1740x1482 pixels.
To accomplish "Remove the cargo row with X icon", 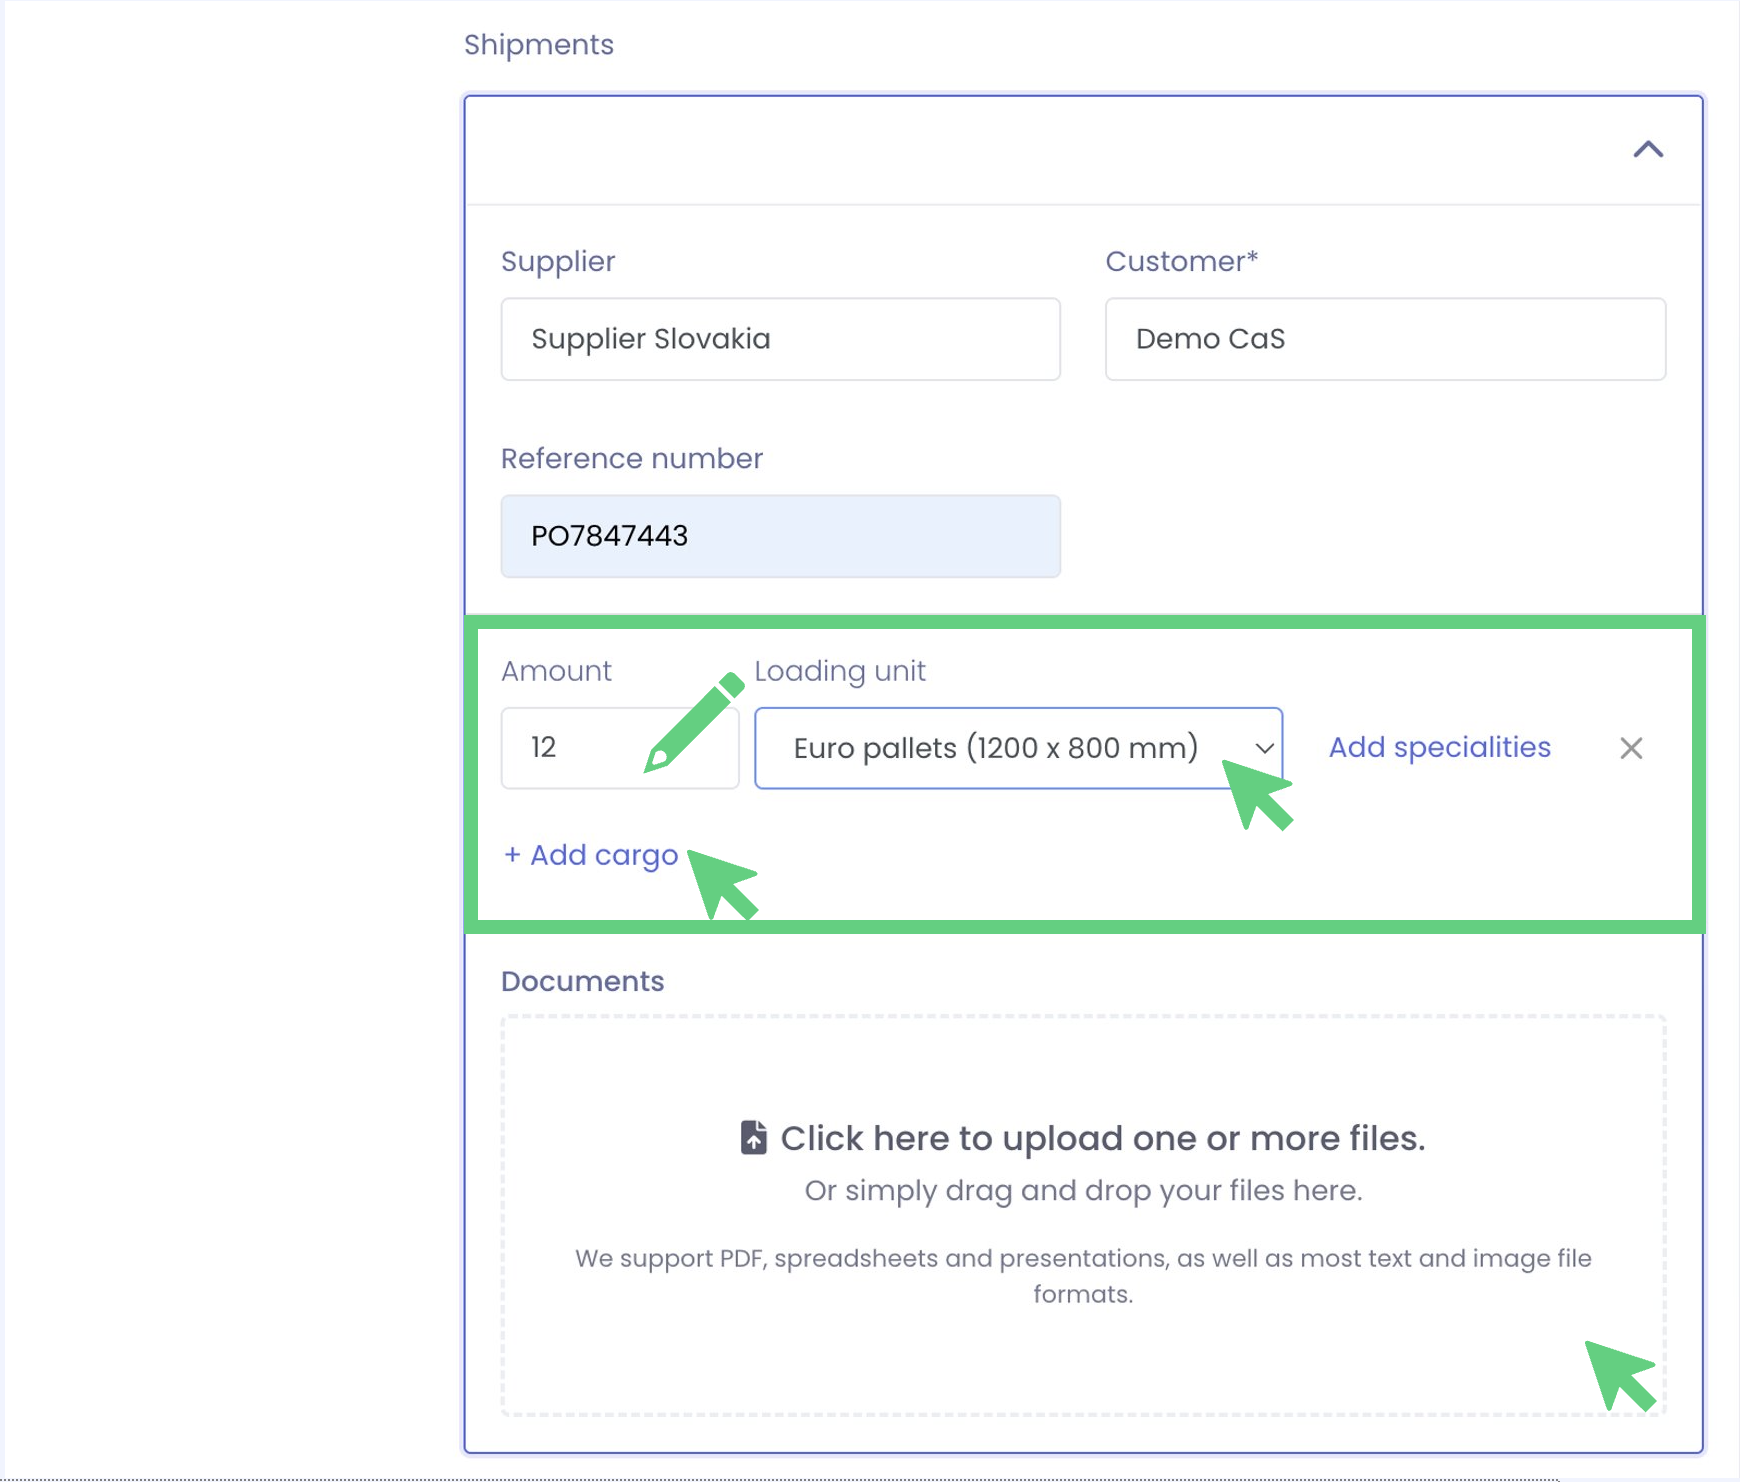I will coord(1631,748).
